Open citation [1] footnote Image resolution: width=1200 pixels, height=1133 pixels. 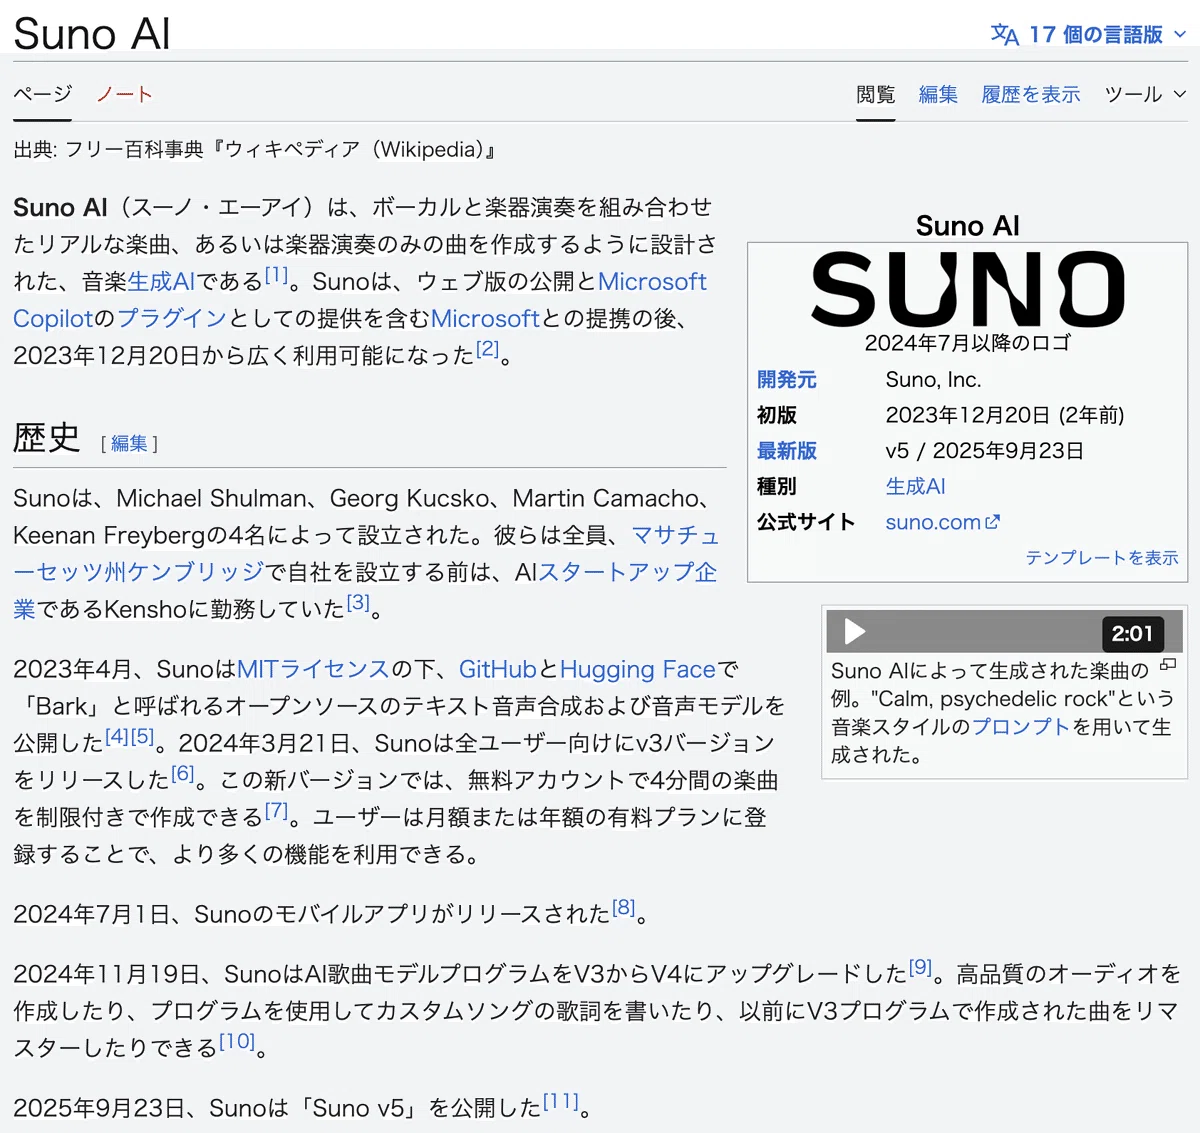point(276,275)
